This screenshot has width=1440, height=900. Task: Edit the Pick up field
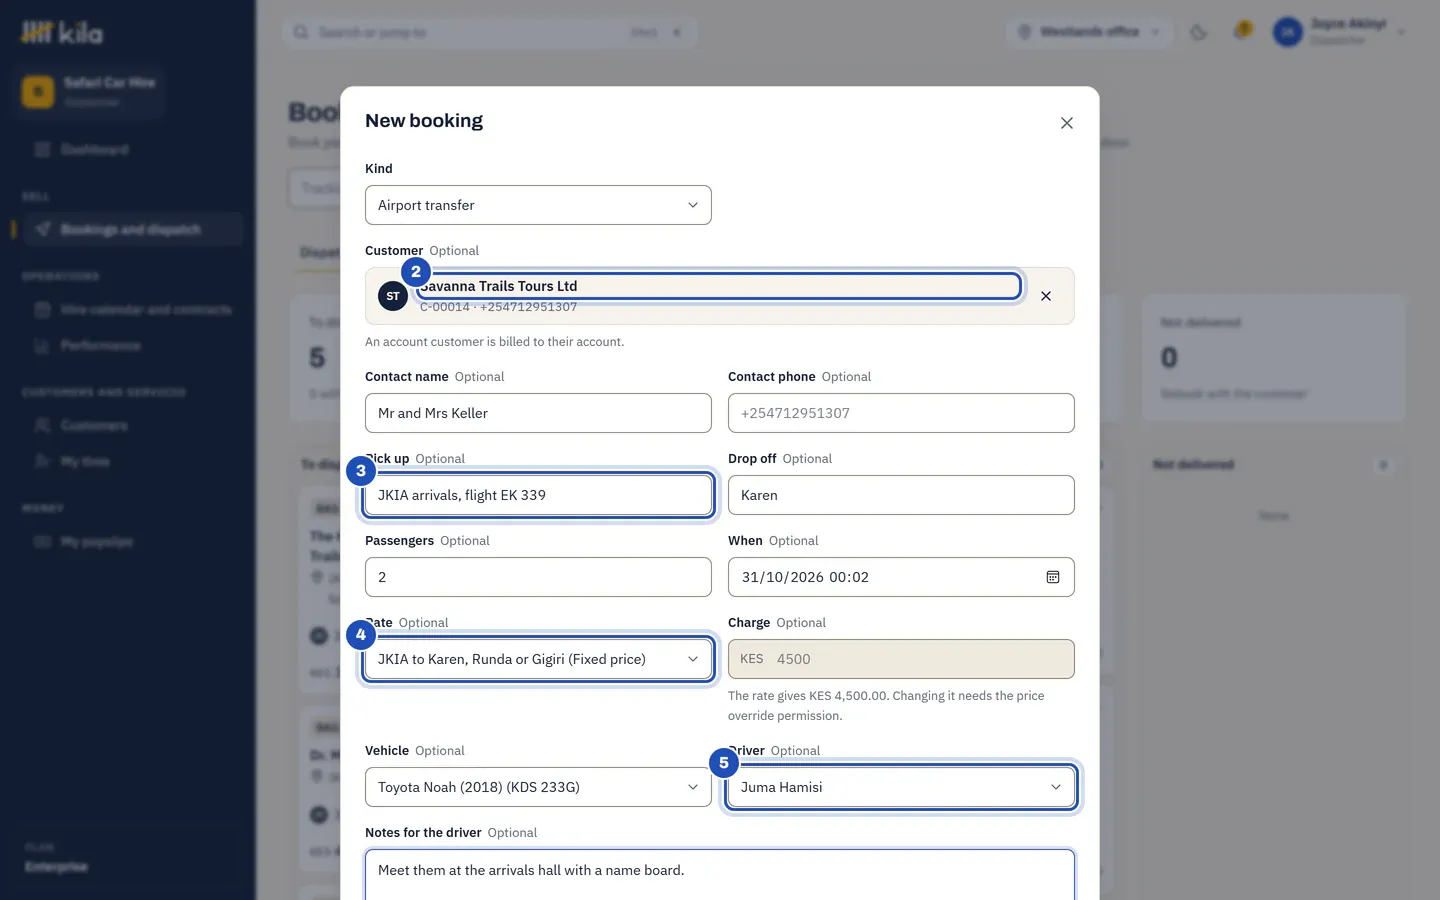coord(538,495)
